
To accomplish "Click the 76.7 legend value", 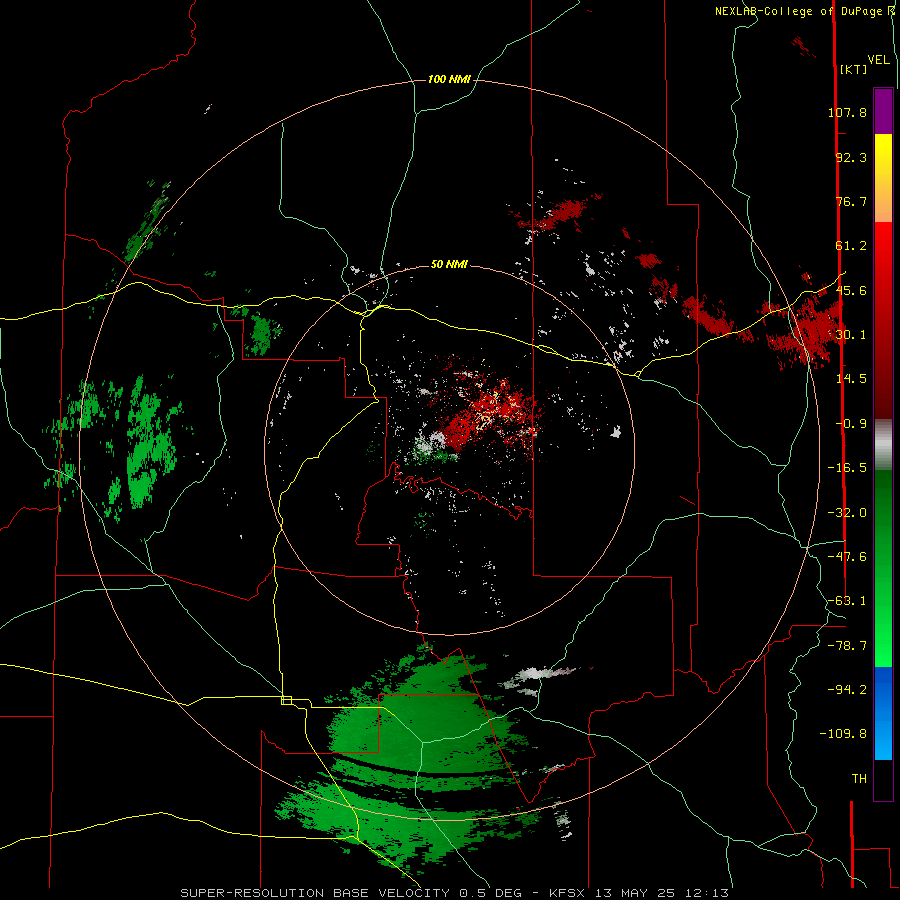I will click(x=851, y=201).
